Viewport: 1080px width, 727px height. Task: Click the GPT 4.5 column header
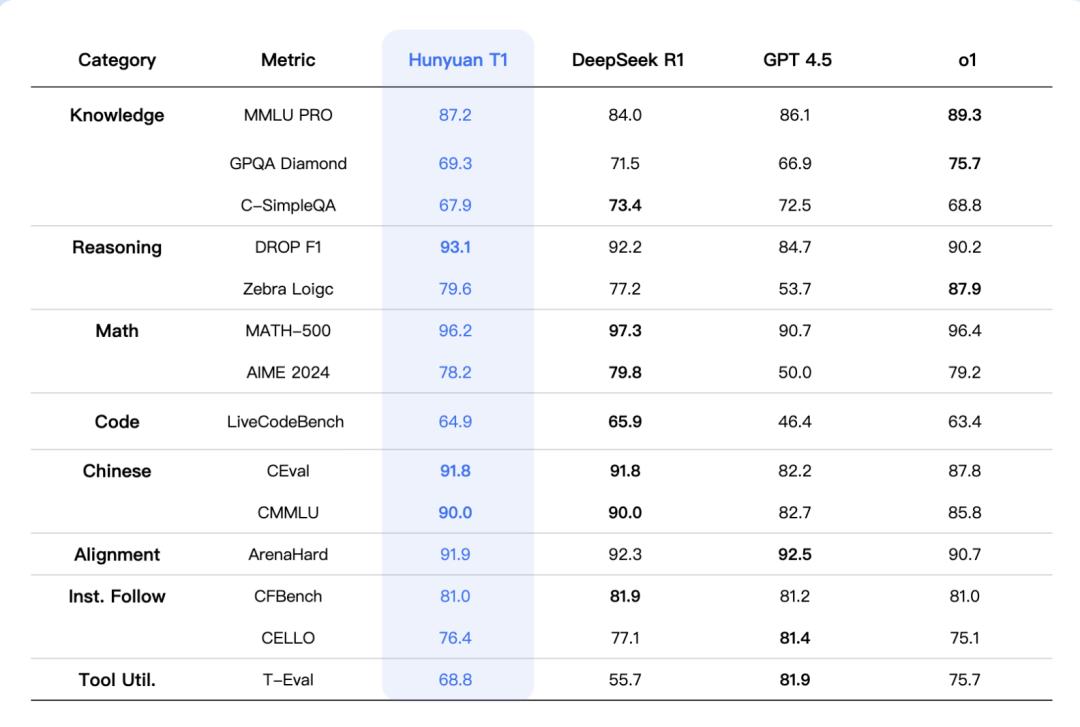pyautogui.click(x=797, y=60)
